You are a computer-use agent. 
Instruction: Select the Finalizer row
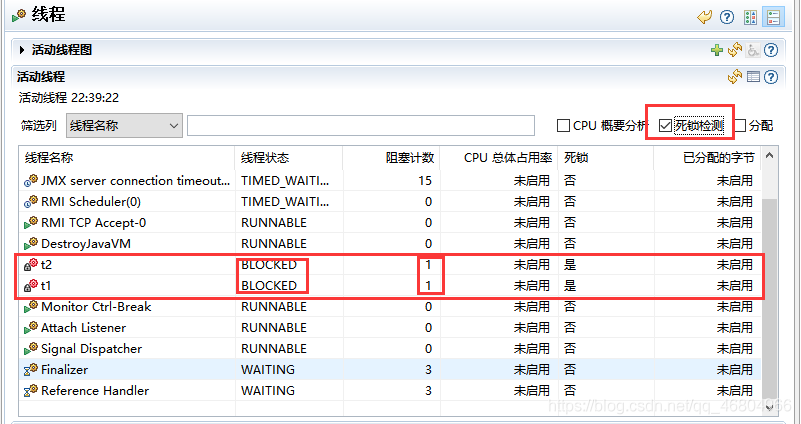pos(390,369)
